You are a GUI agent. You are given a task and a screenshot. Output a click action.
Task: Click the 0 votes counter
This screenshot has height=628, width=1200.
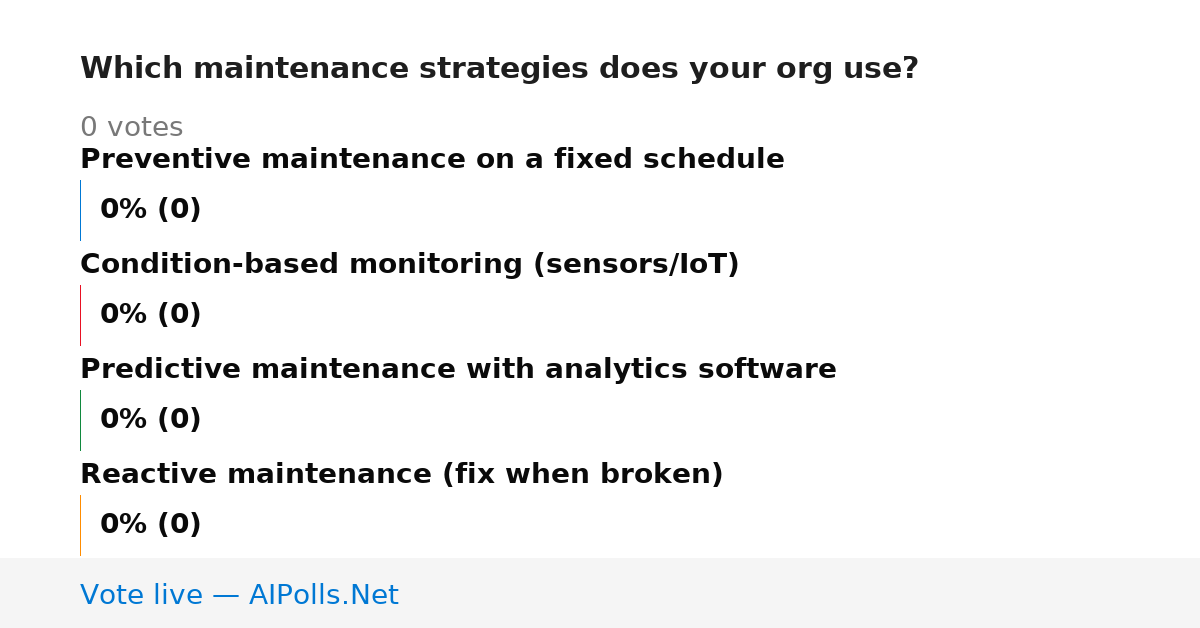[131, 128]
